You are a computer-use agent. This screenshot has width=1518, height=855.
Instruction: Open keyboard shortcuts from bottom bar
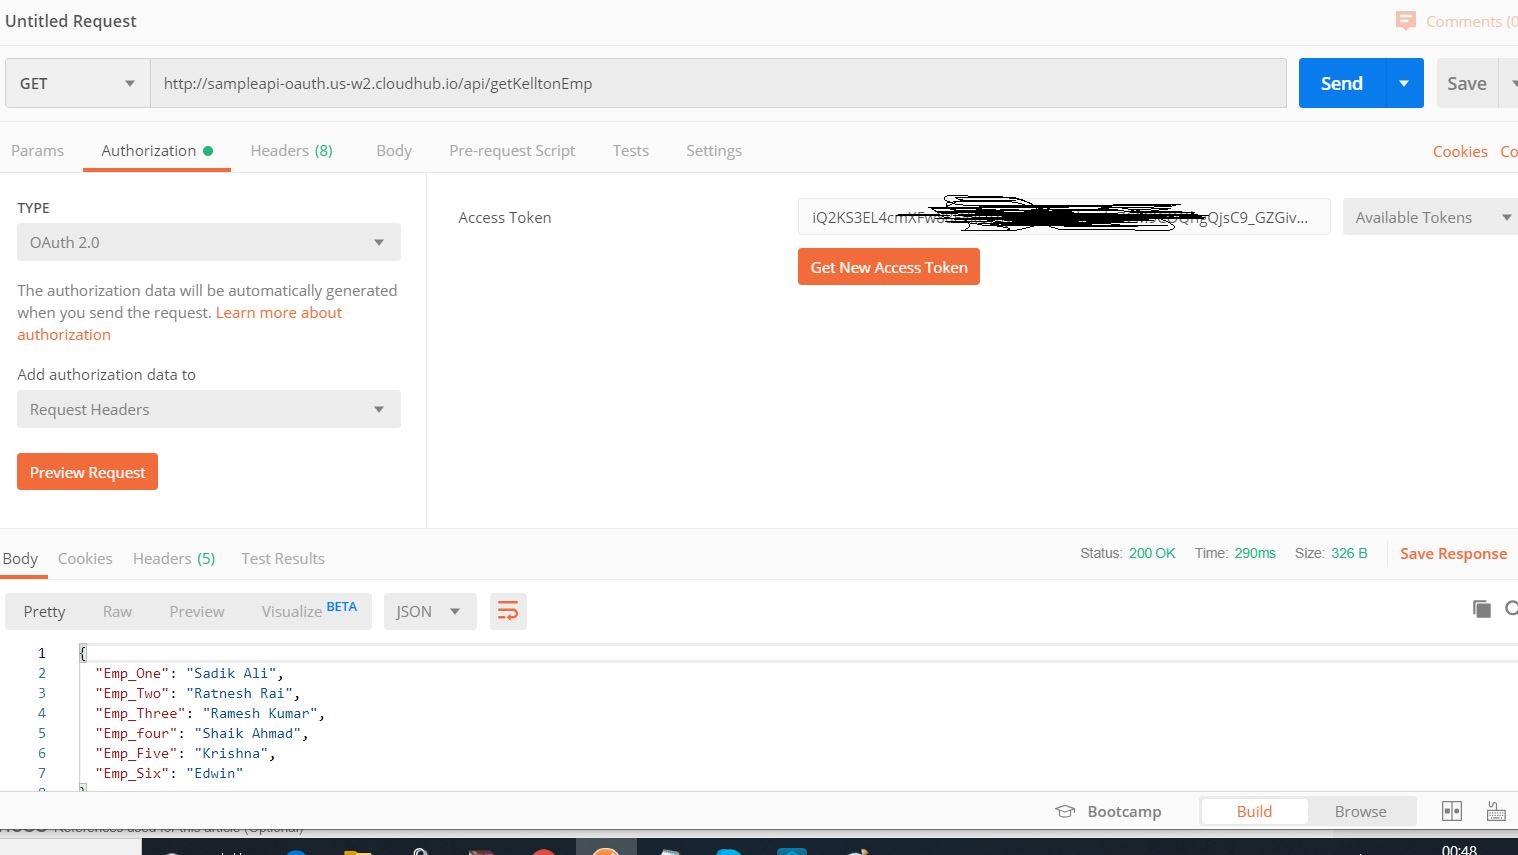click(1496, 811)
